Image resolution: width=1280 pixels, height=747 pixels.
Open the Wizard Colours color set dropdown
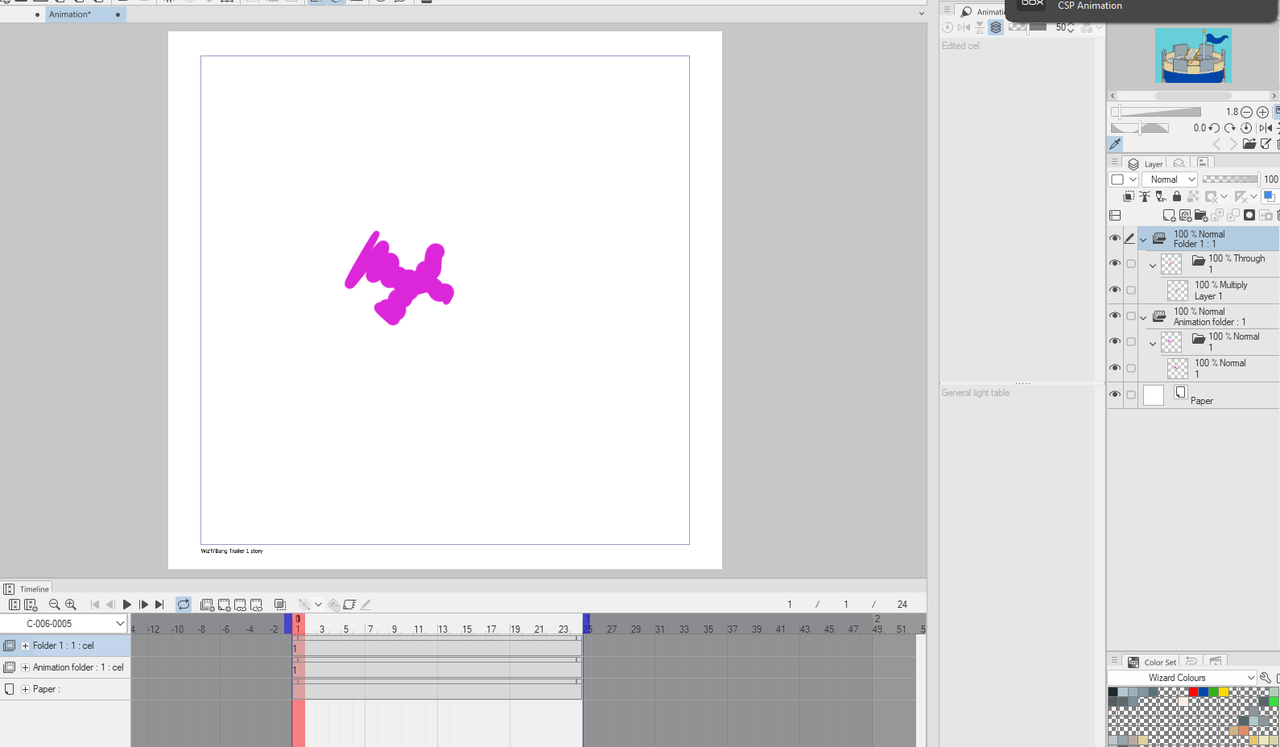(1182, 677)
